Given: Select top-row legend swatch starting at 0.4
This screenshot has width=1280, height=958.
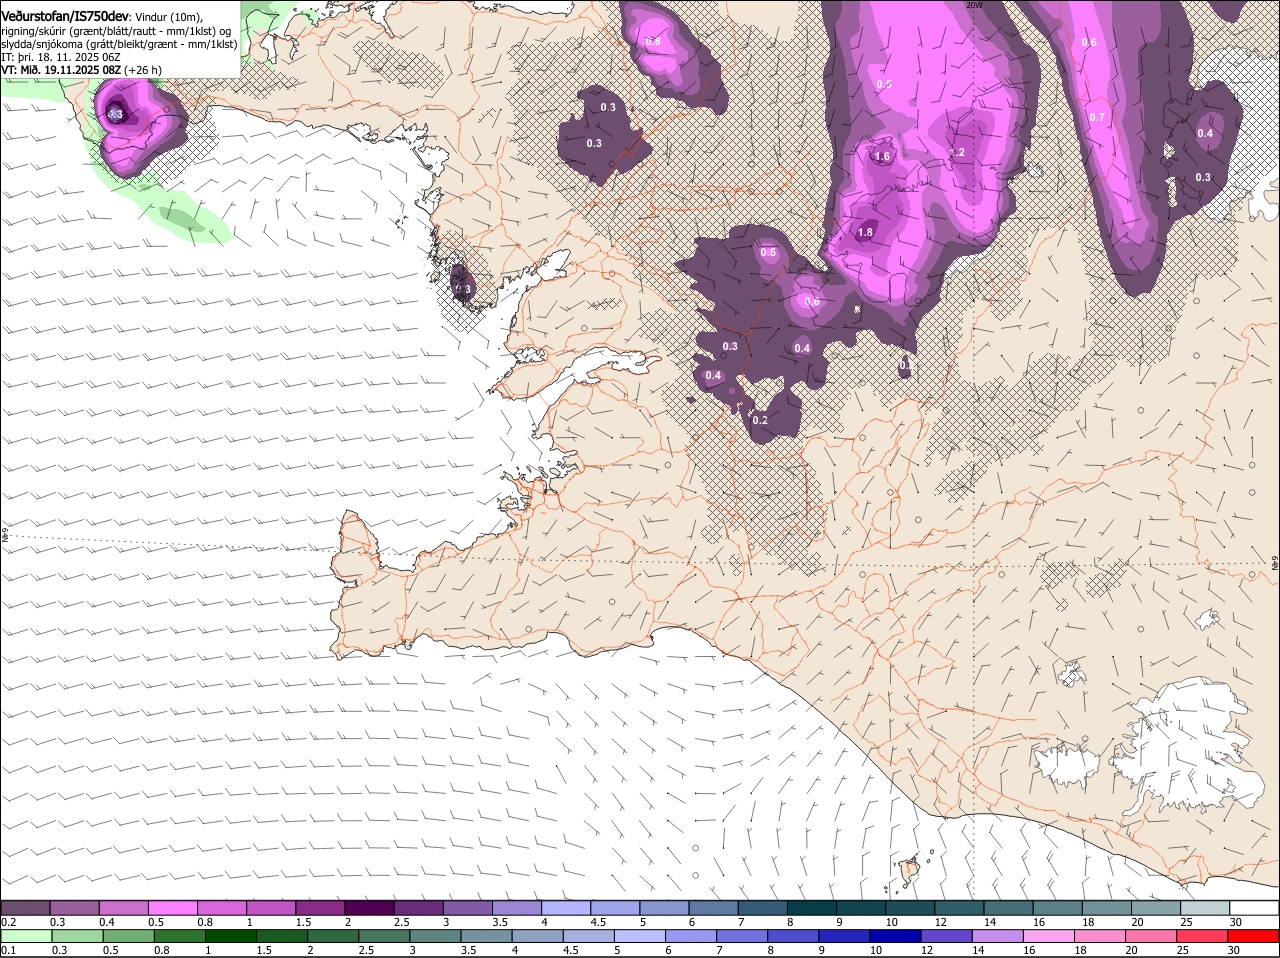Looking at the screenshot, I should pos(123,907).
